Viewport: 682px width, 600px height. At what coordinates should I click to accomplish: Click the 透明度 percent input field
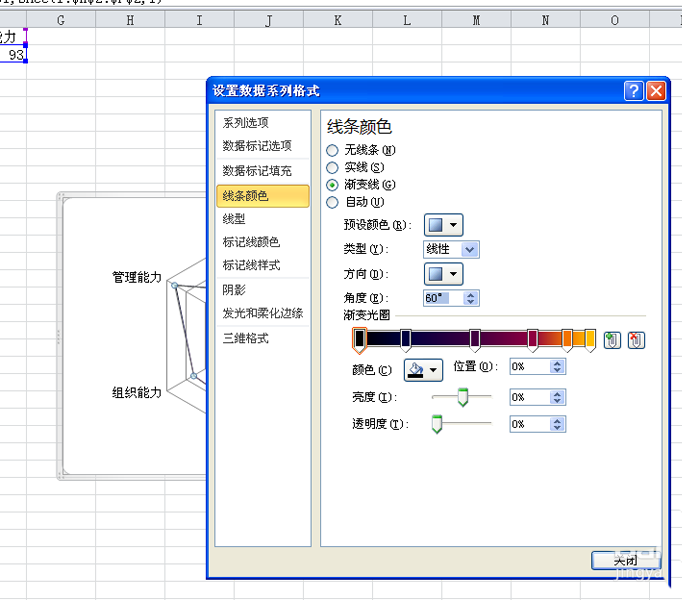pos(530,424)
